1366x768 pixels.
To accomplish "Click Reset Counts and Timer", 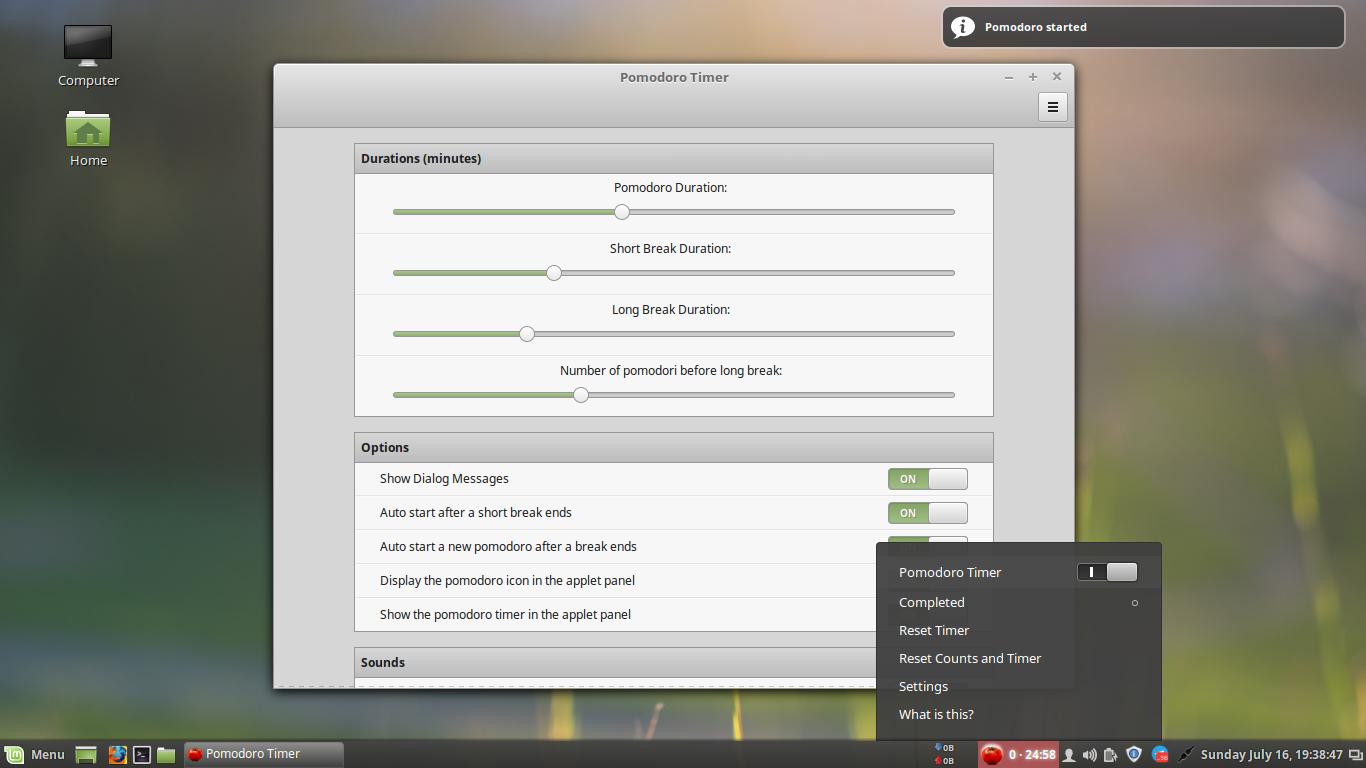I will pos(969,658).
